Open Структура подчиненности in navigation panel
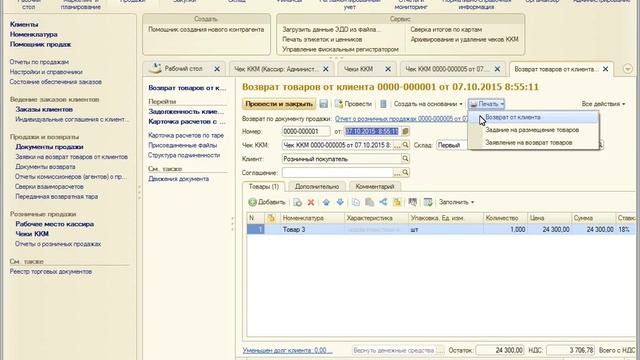The height and width of the screenshot is (360, 640). [184, 155]
